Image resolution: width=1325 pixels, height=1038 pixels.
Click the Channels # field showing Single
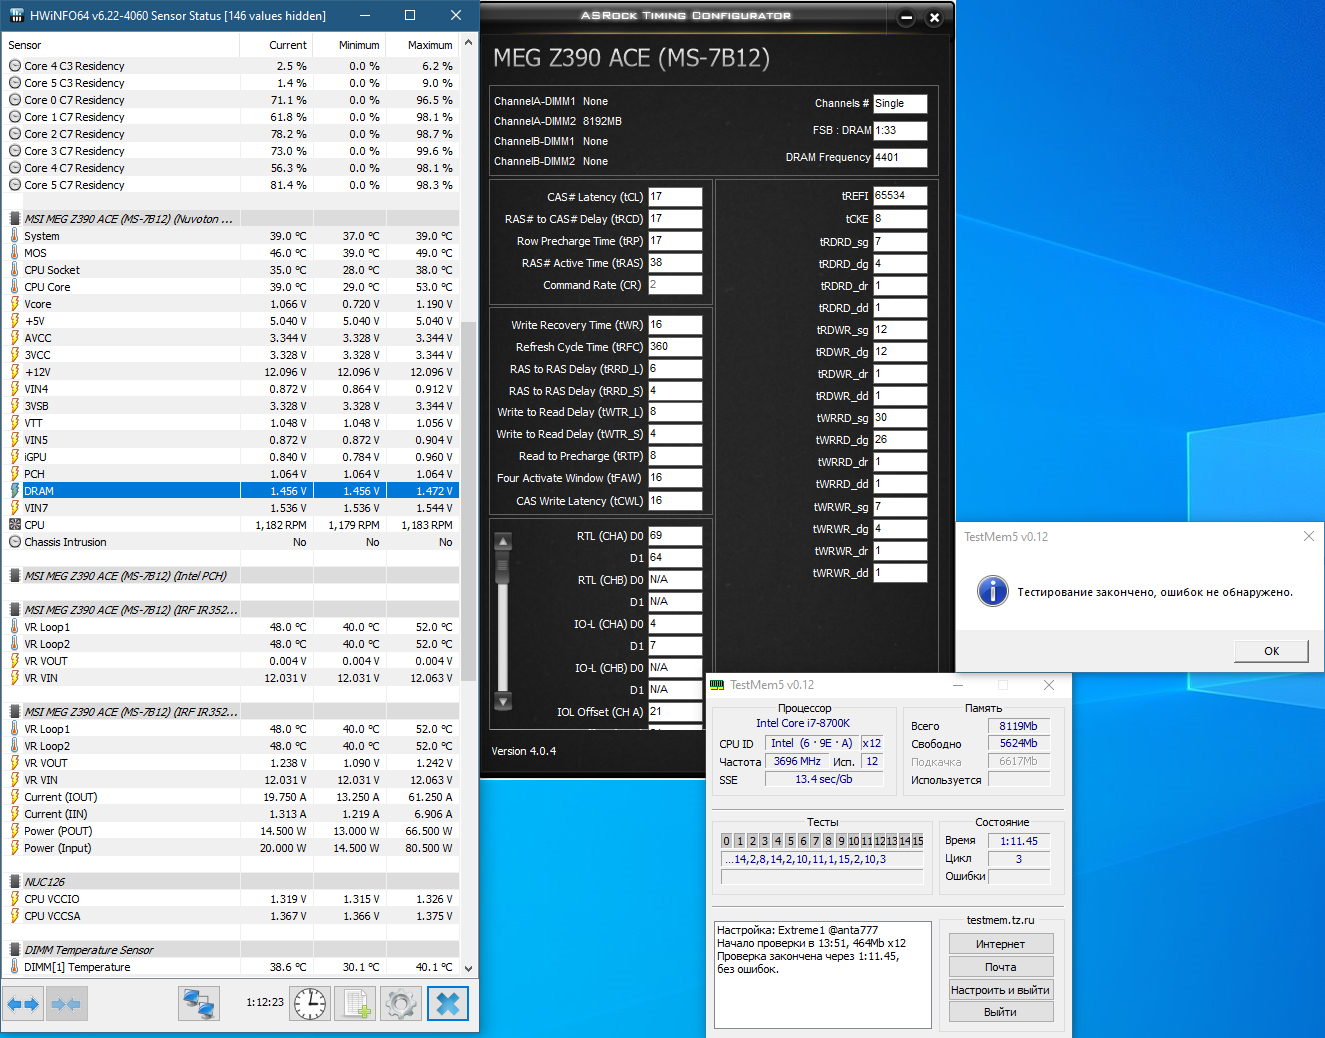pos(900,104)
